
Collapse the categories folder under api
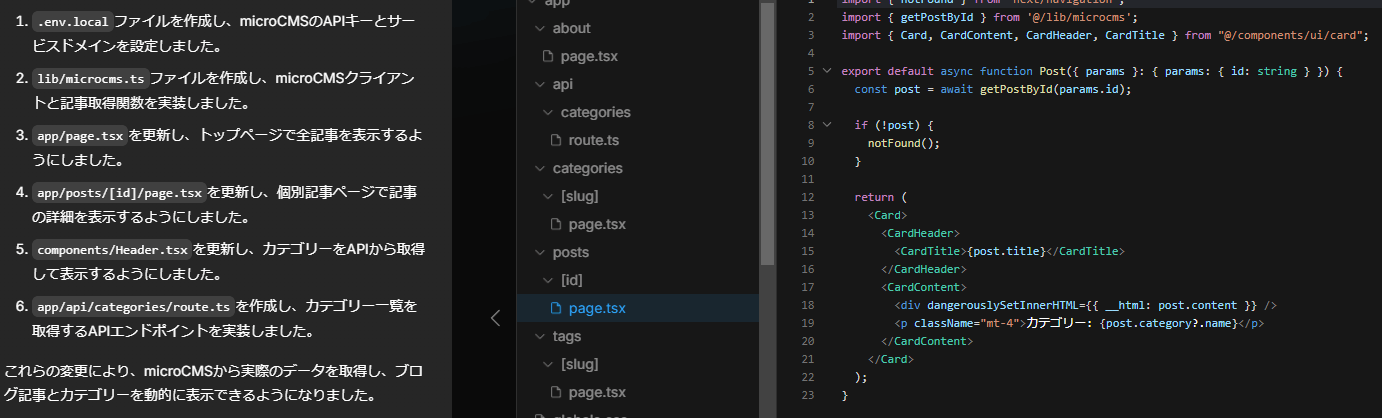[548, 112]
